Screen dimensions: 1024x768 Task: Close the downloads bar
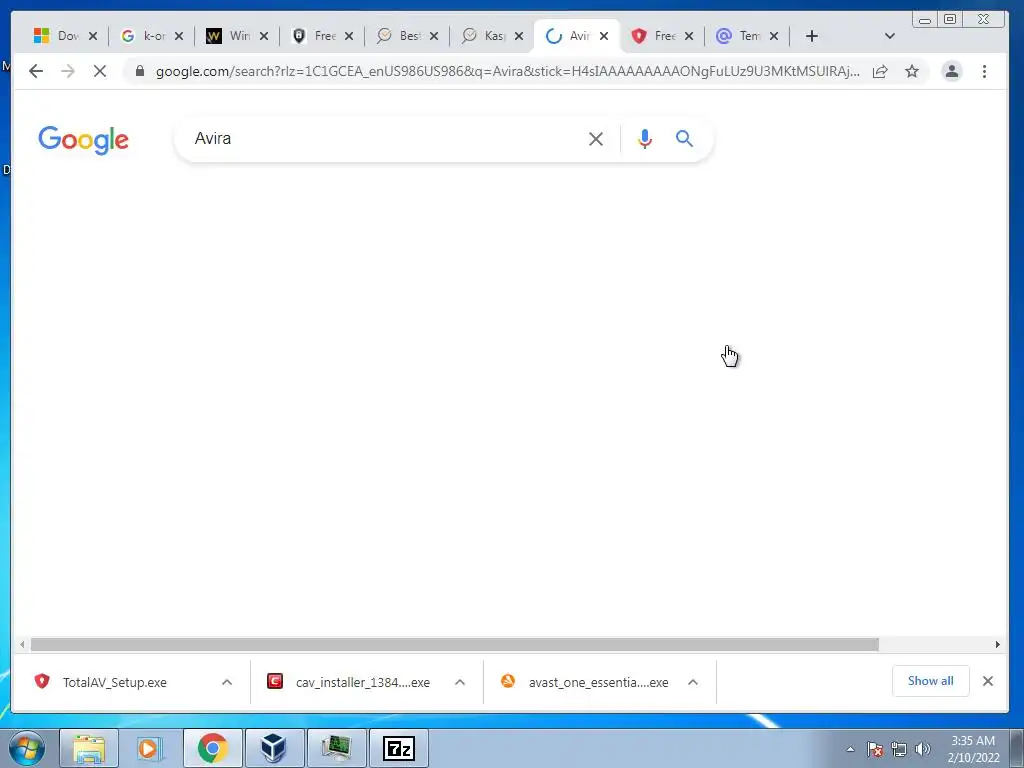[987, 681]
